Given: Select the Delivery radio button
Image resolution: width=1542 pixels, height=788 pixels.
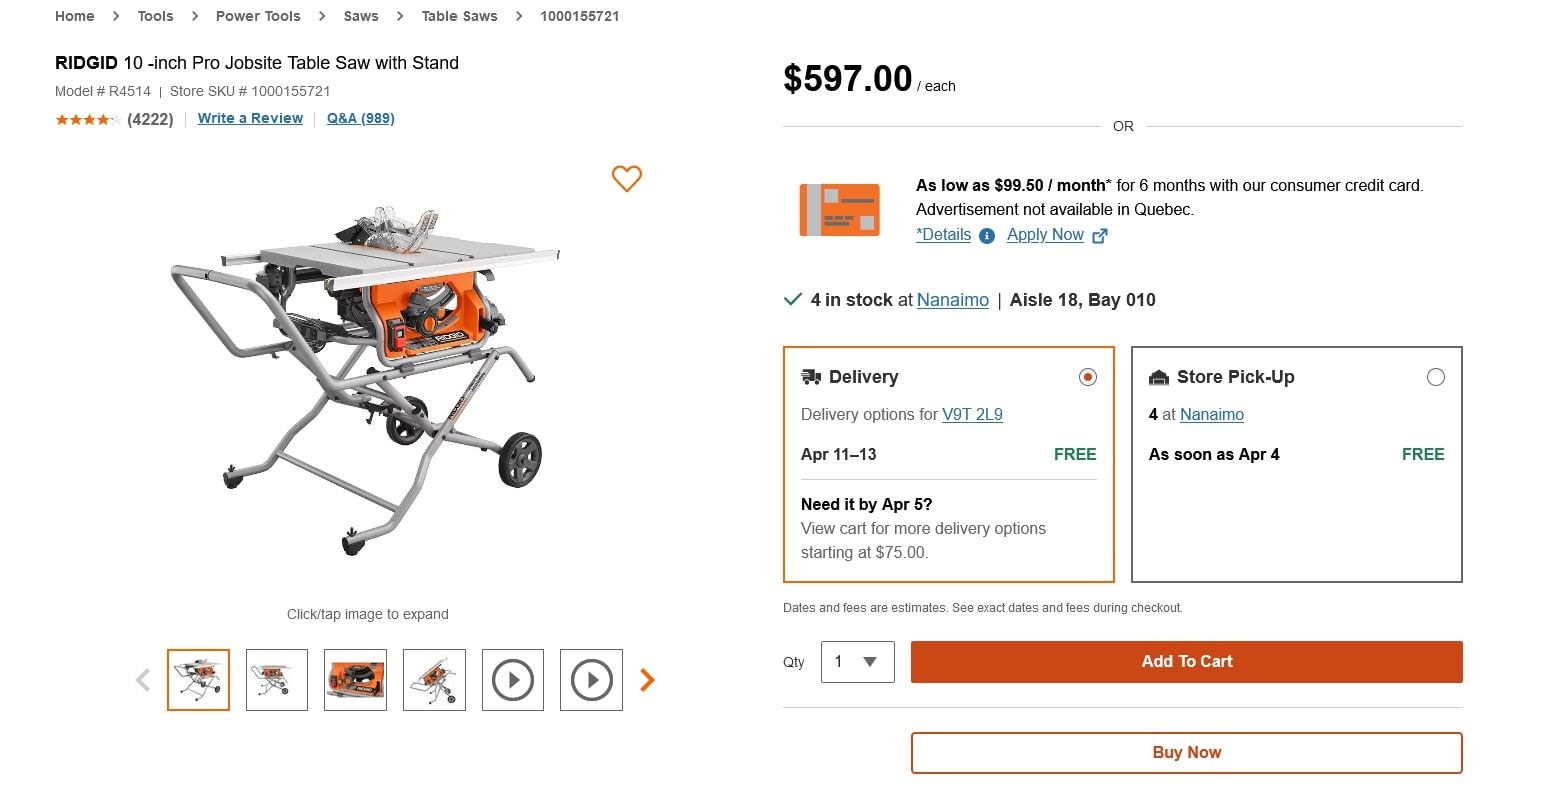Looking at the screenshot, I should [1087, 377].
